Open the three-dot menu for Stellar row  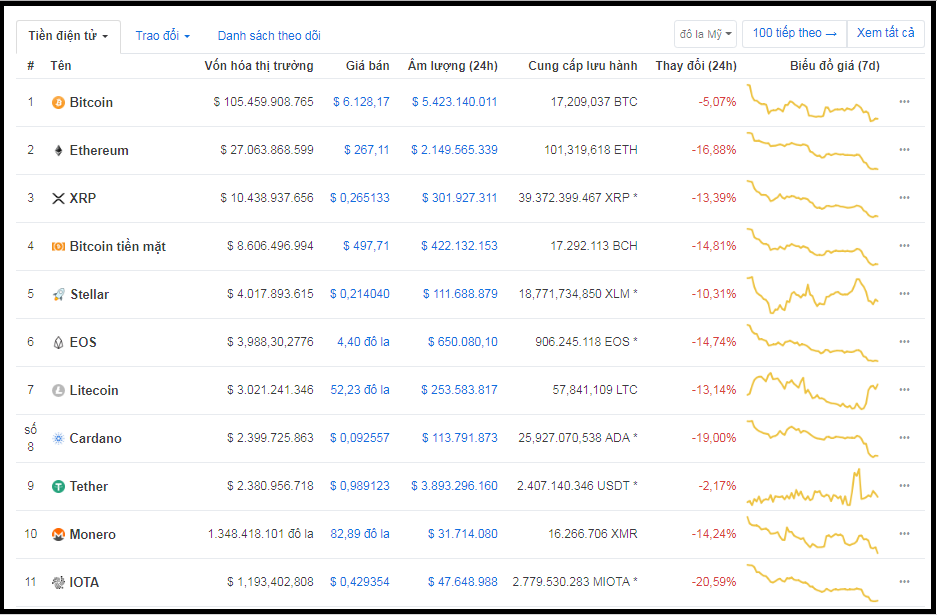[904, 293]
